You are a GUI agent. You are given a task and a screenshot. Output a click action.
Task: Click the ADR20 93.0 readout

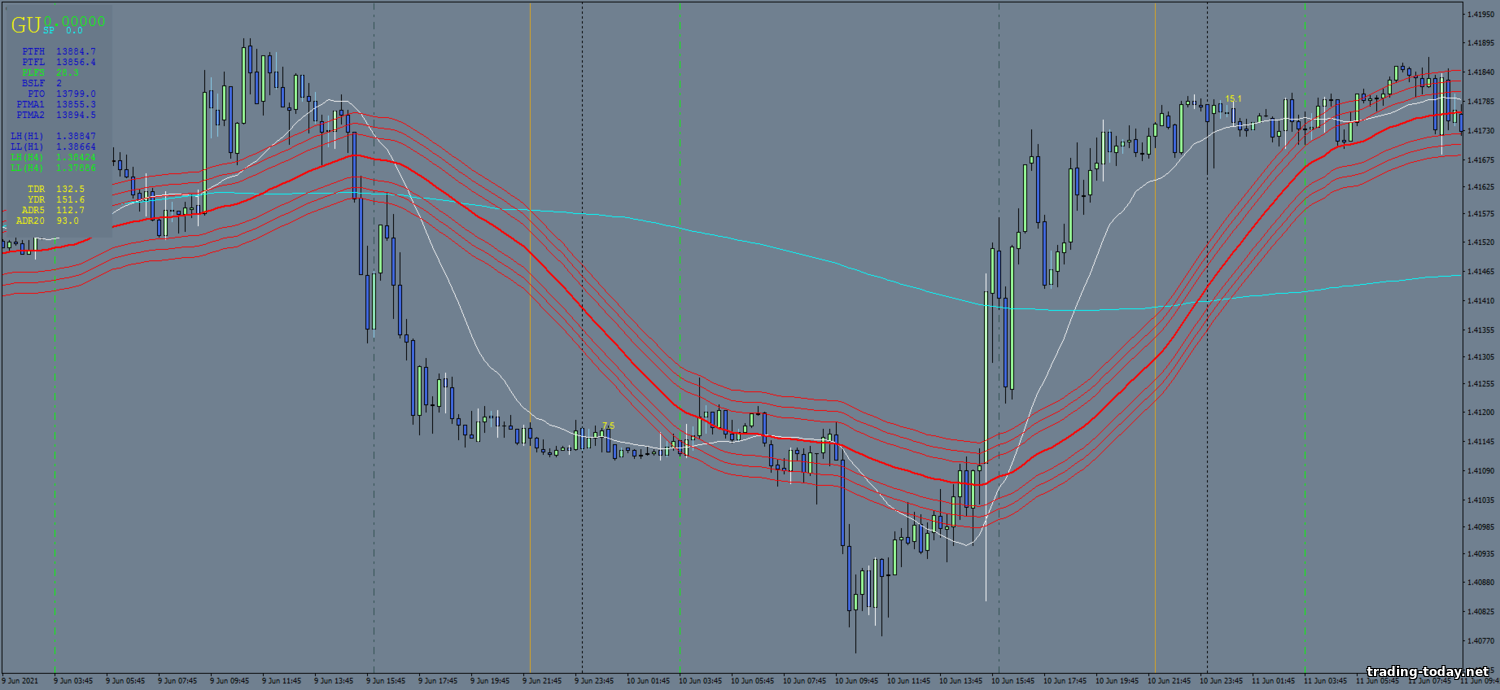point(48,221)
